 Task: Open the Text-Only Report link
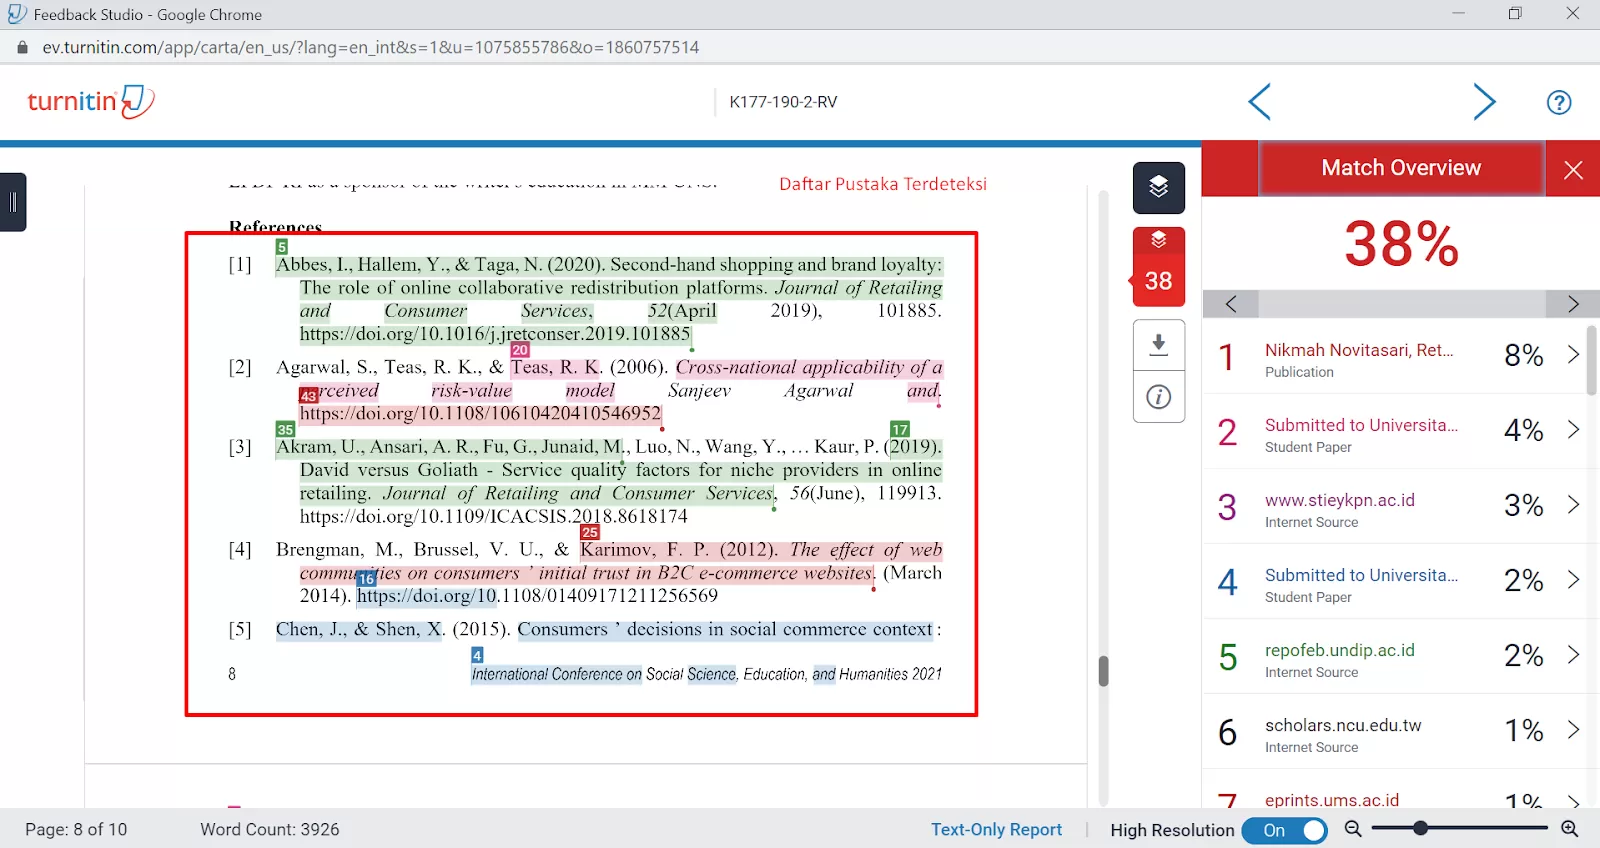[995, 829]
